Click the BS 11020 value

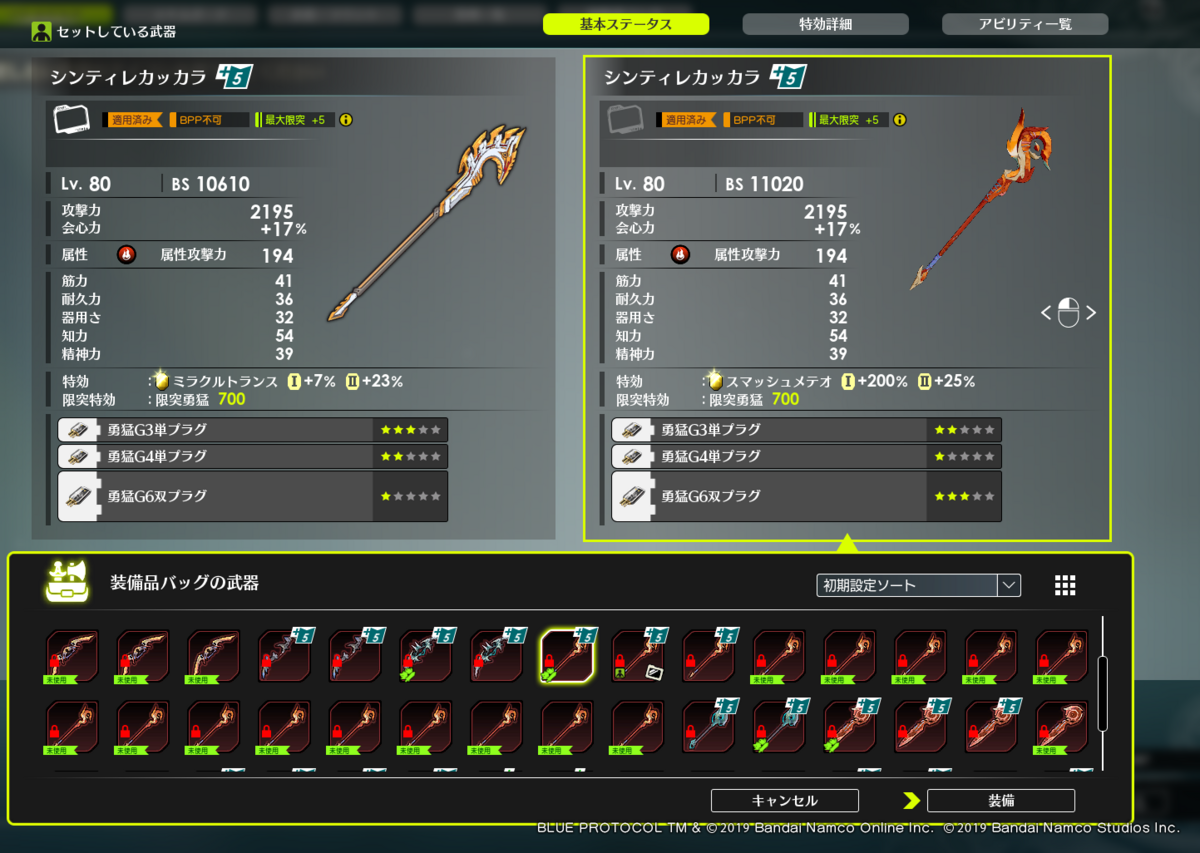tap(764, 184)
